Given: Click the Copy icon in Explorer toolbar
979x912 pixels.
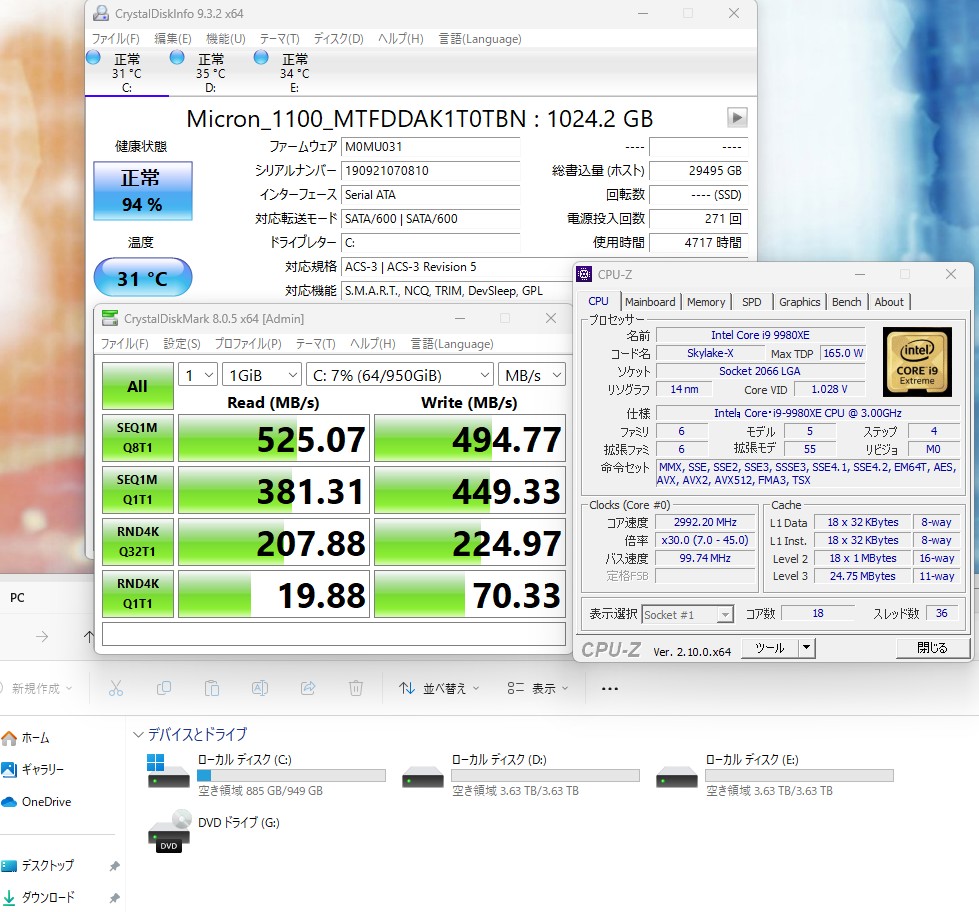Looking at the screenshot, I should (164, 688).
